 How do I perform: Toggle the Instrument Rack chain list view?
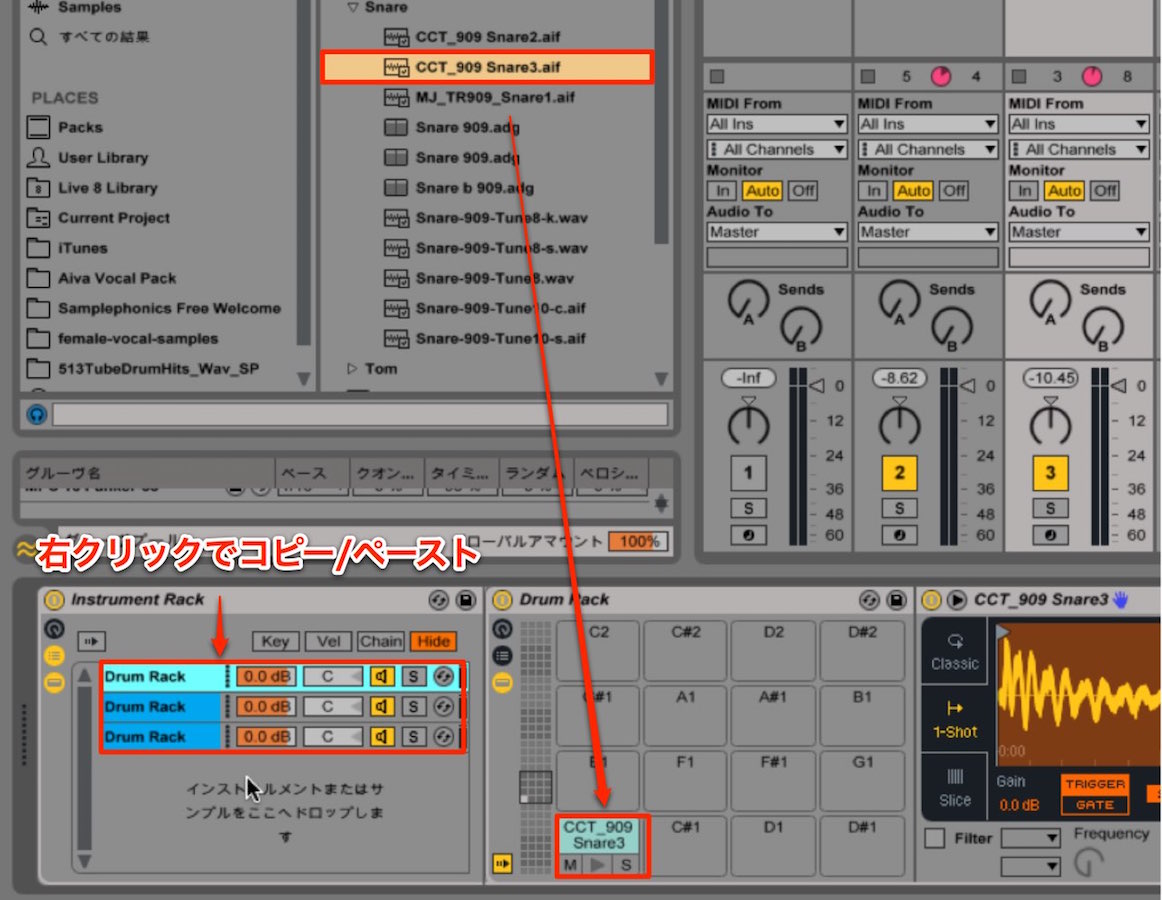click(54, 655)
